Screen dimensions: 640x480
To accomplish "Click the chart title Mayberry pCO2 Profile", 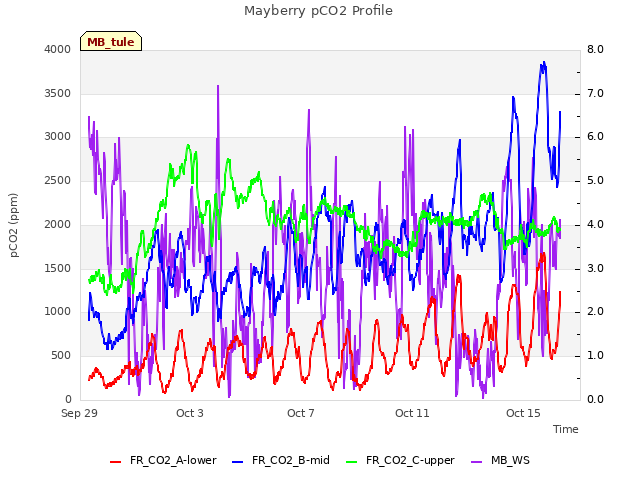I will (x=318, y=11).
